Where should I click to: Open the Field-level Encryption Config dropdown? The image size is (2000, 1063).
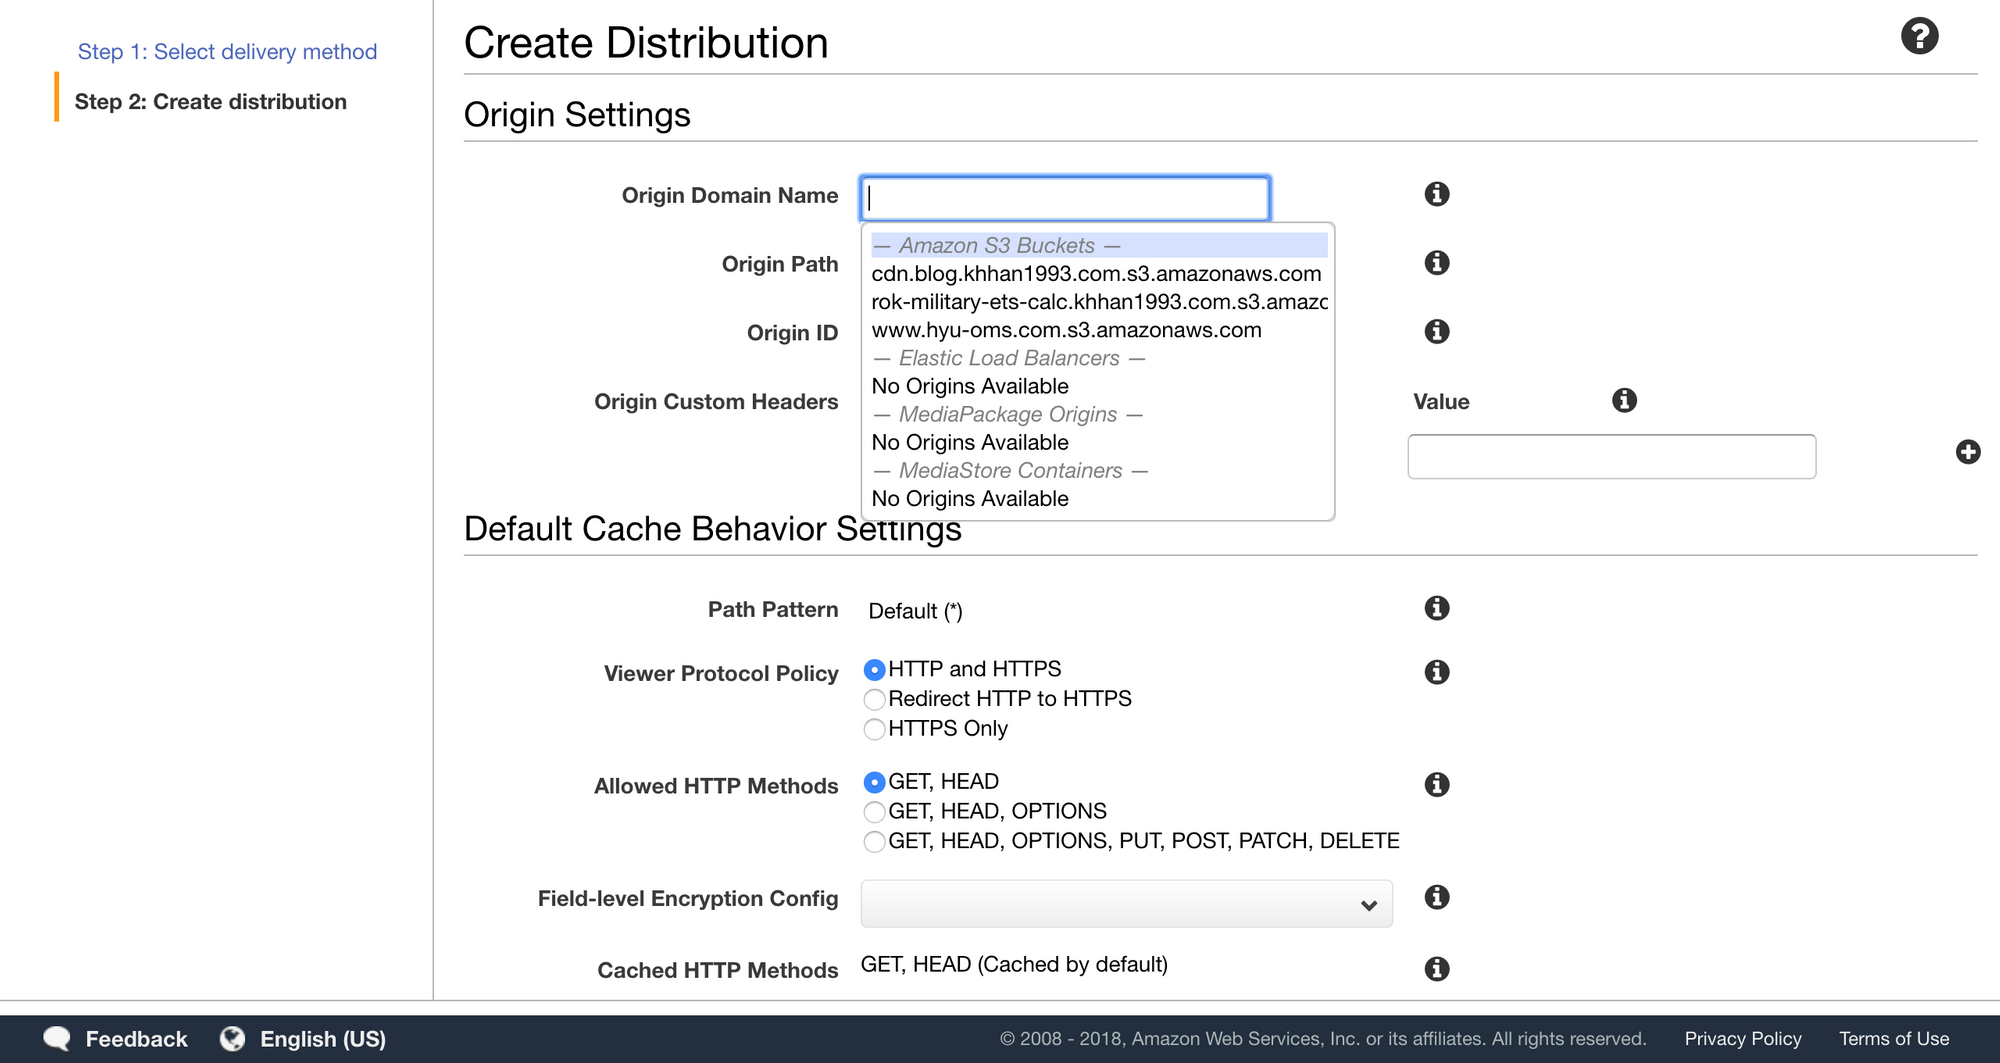1125,903
